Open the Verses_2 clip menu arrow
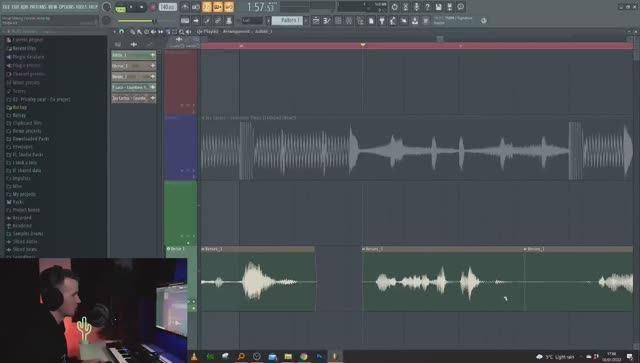640x363 pixels. click(364, 249)
